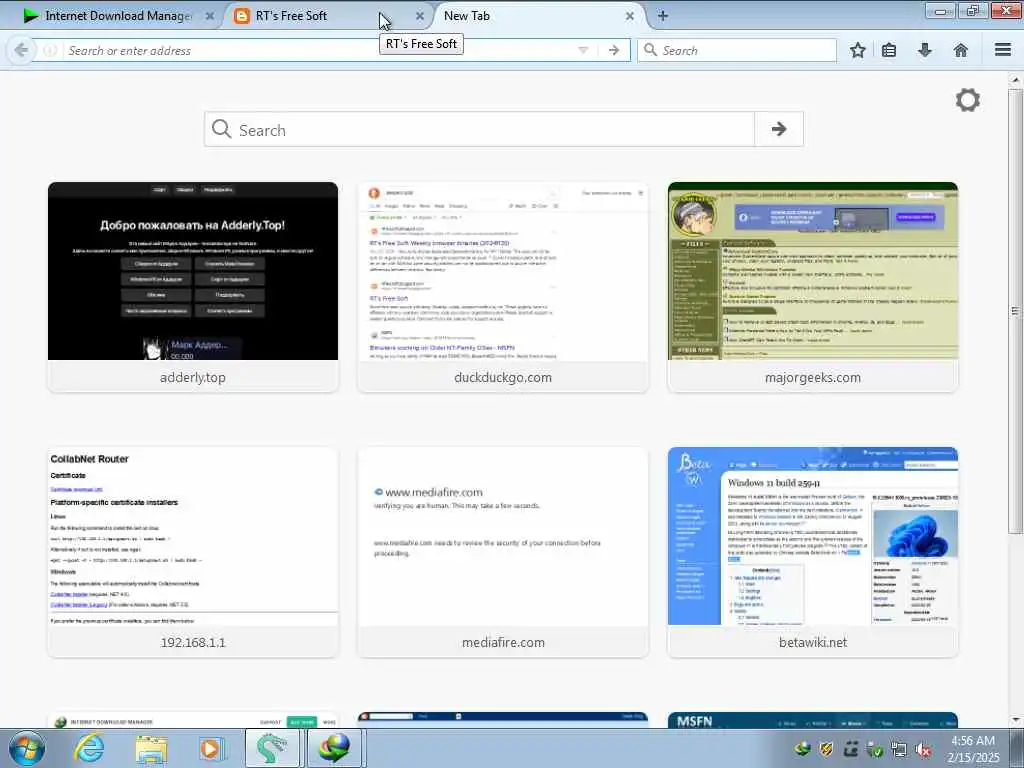Click the browser back arrow button
This screenshot has width=1024, height=768.
tap(21, 50)
